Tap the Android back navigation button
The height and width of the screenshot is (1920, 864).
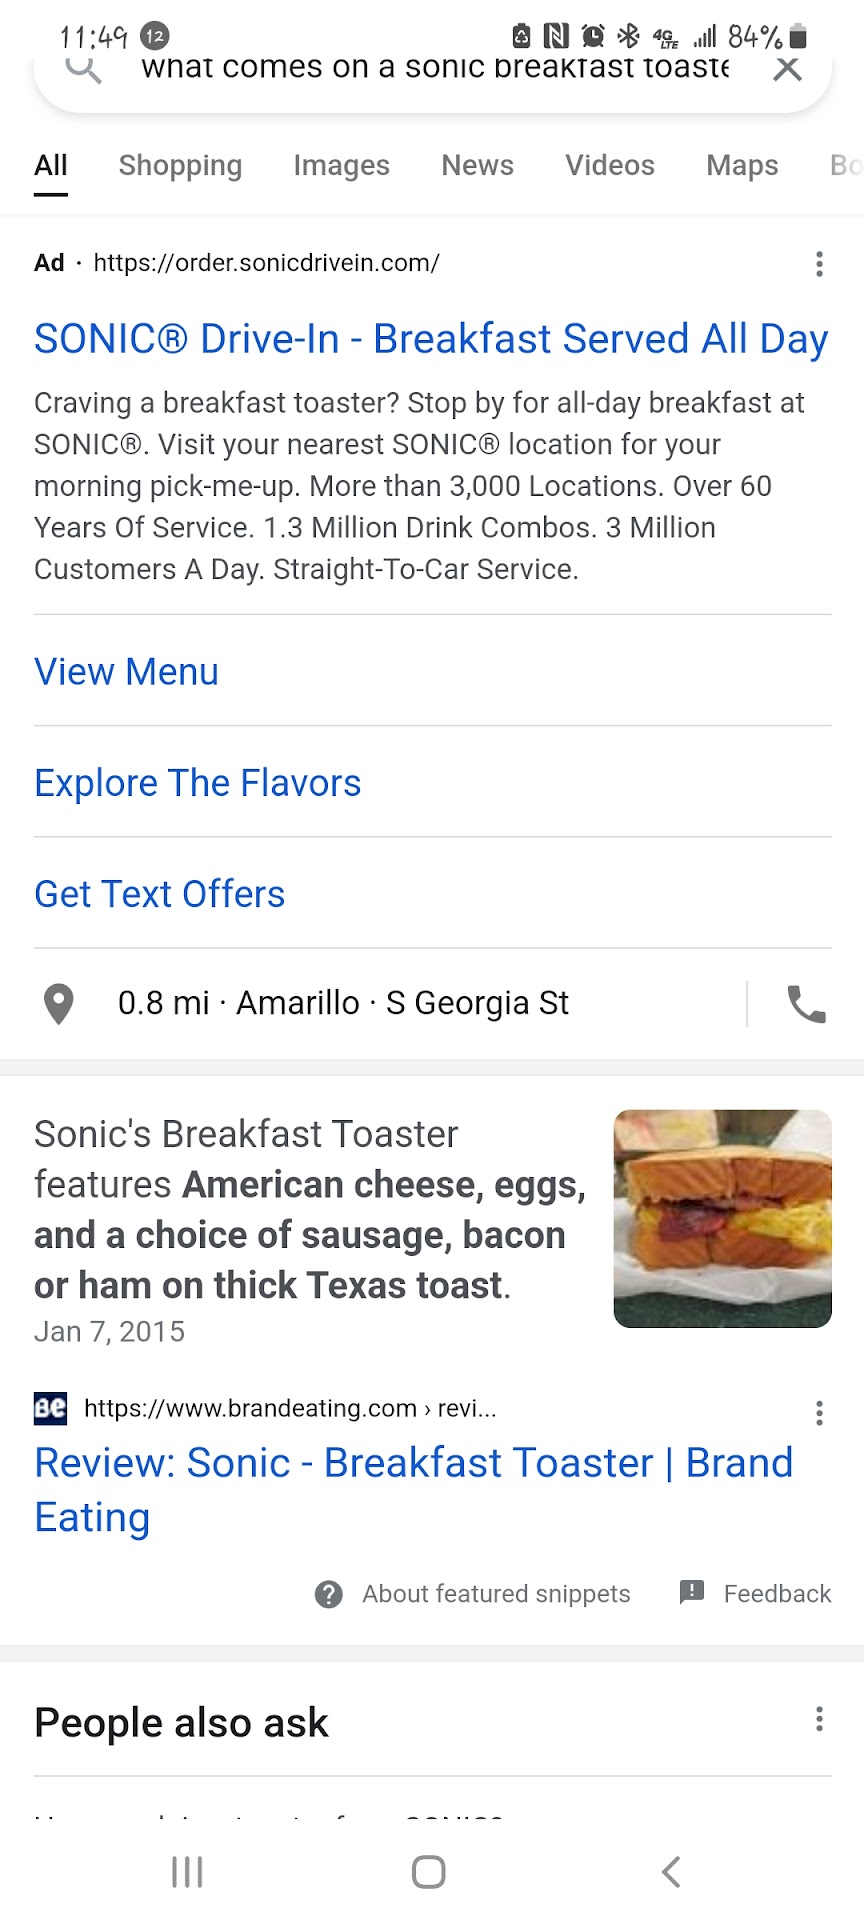coord(671,1872)
